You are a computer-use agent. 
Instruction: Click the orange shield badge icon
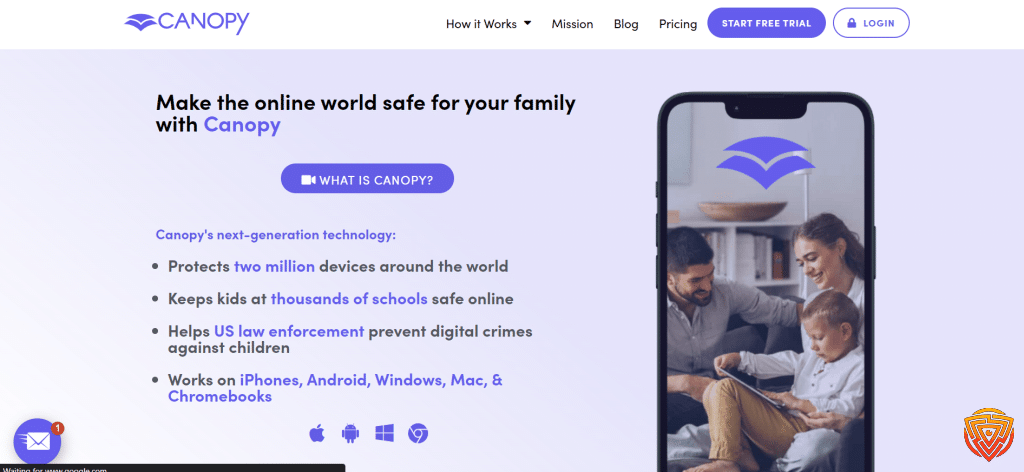point(988,435)
